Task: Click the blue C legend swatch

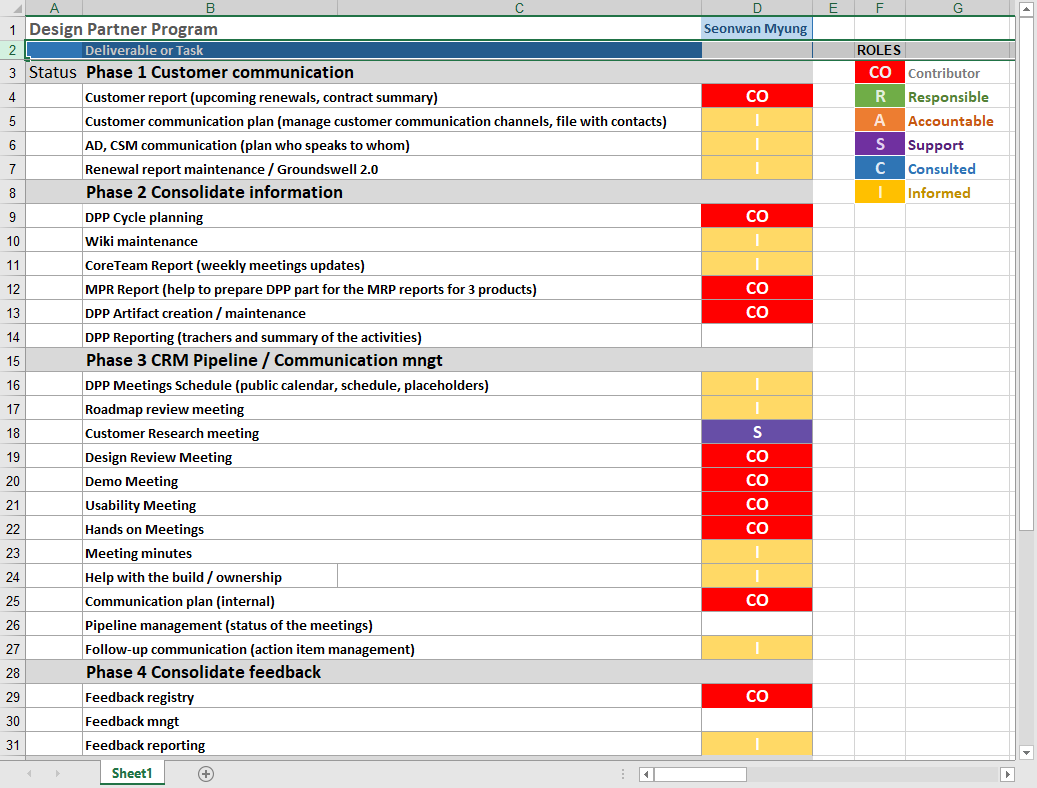Action: coord(880,168)
